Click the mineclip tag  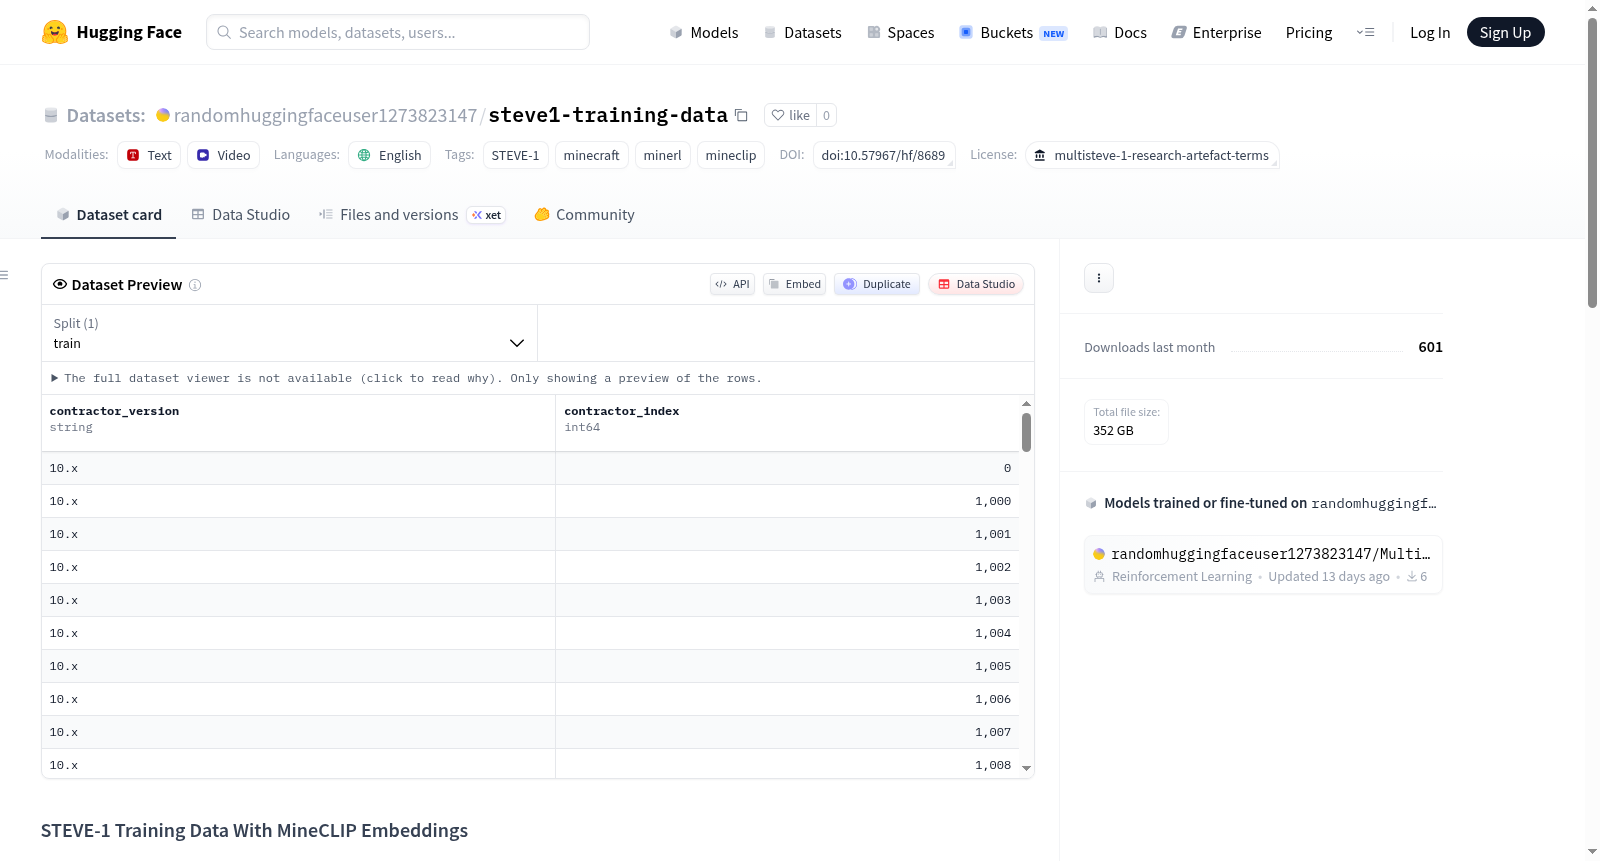click(x=731, y=155)
